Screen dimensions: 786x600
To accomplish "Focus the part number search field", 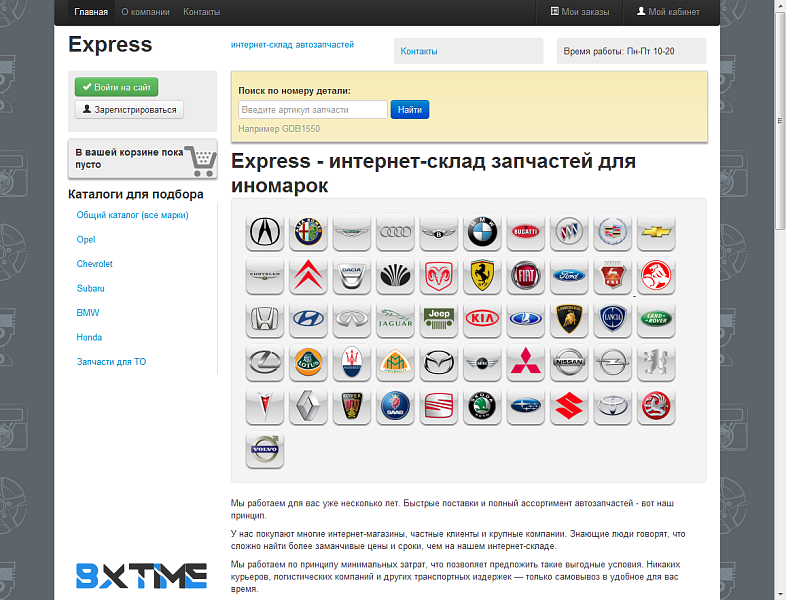I will coord(313,109).
